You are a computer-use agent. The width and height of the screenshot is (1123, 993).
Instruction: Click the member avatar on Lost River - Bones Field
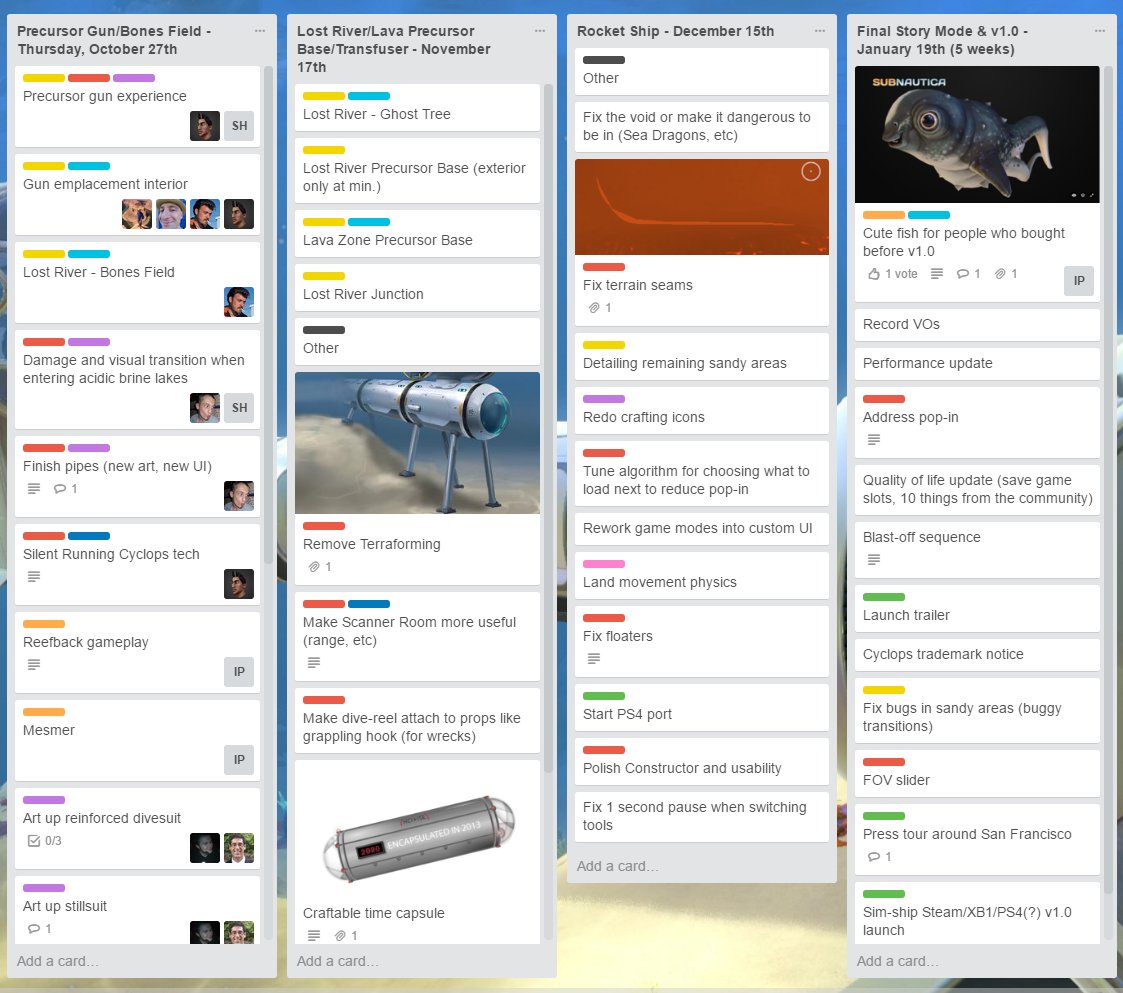(x=239, y=302)
